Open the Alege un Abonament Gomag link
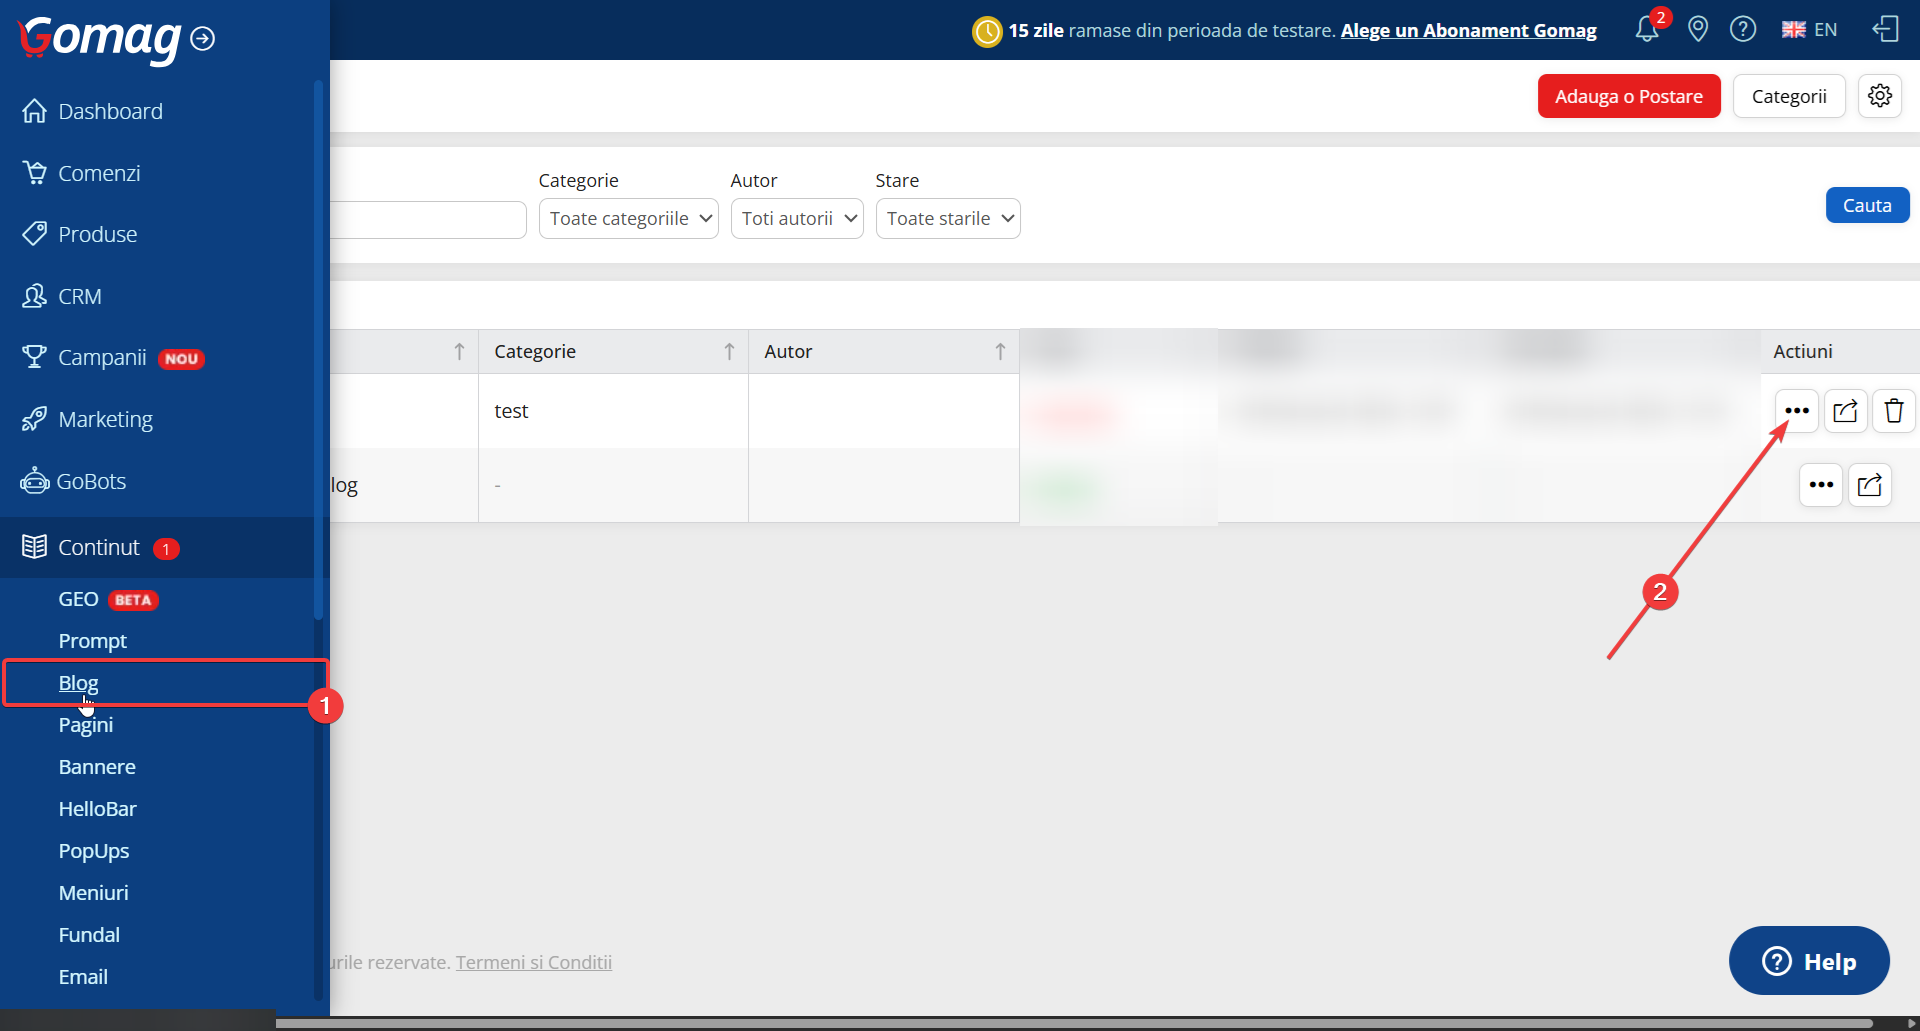The image size is (1920, 1031). 1468,30
